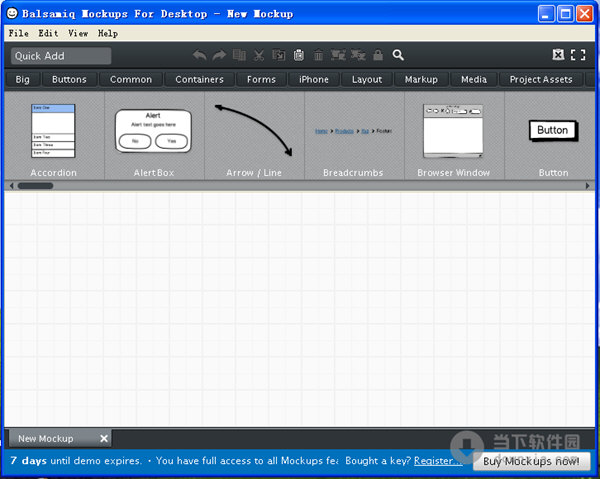Click the Copy icon in toolbar
Viewport: 600px width, 479px height.
(x=279, y=55)
